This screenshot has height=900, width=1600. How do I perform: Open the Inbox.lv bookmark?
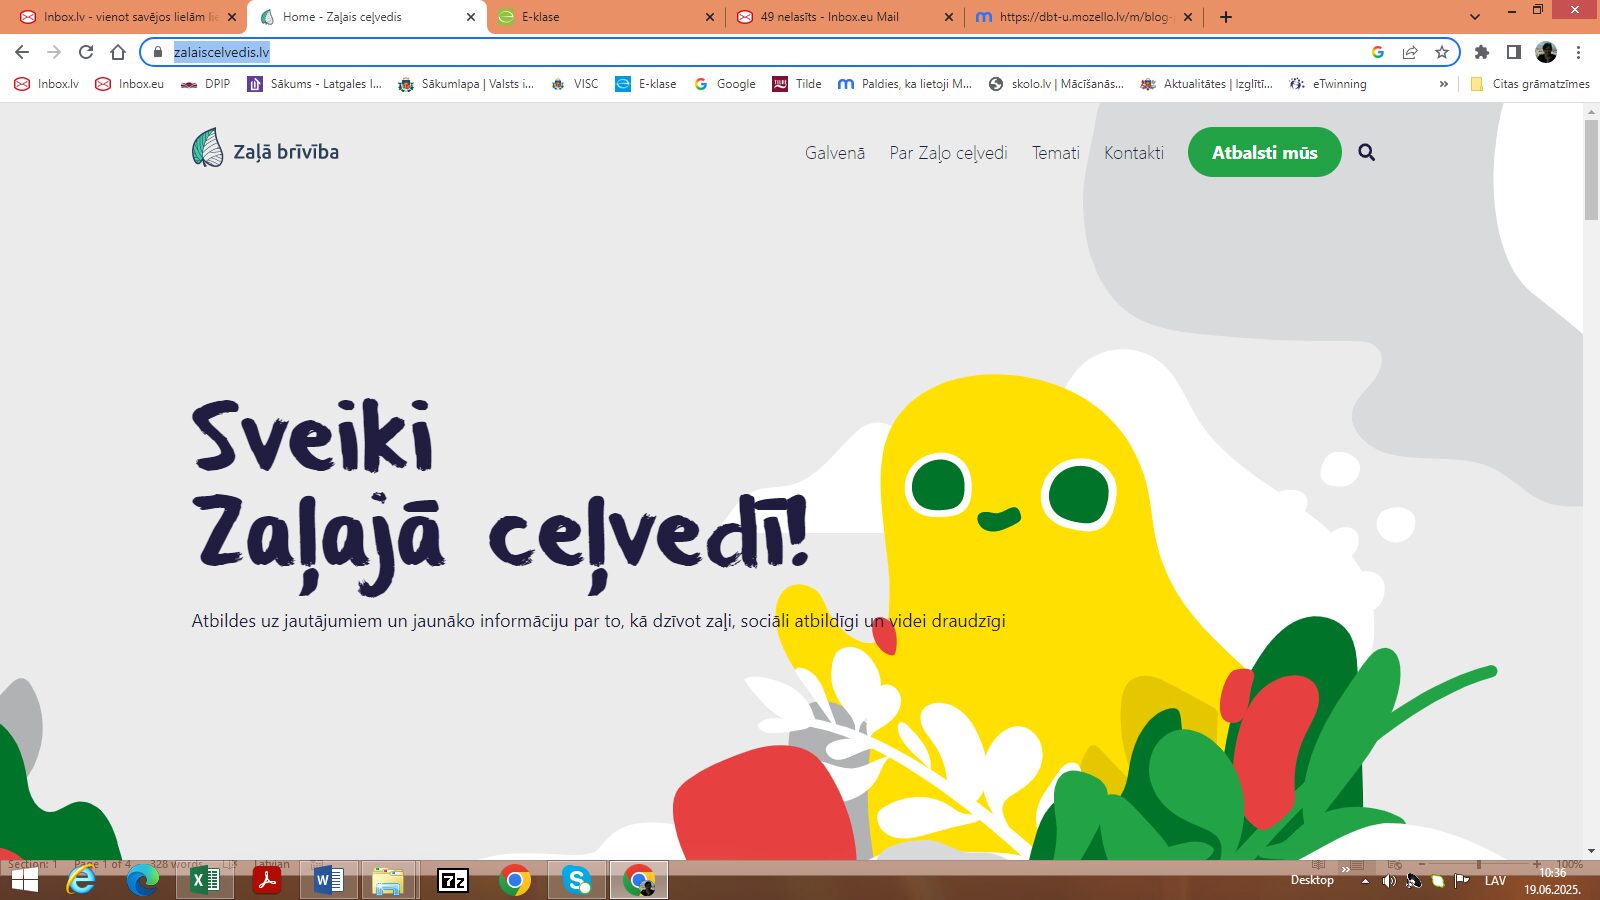pos(47,84)
